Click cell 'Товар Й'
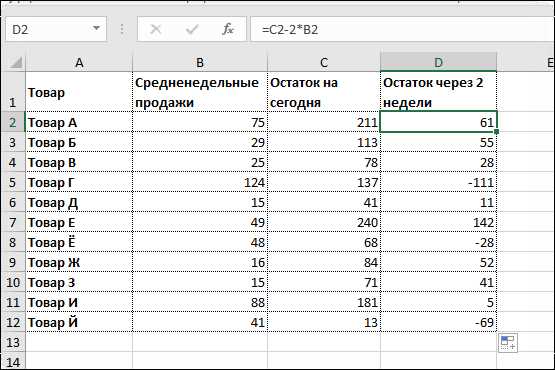 click(79, 322)
